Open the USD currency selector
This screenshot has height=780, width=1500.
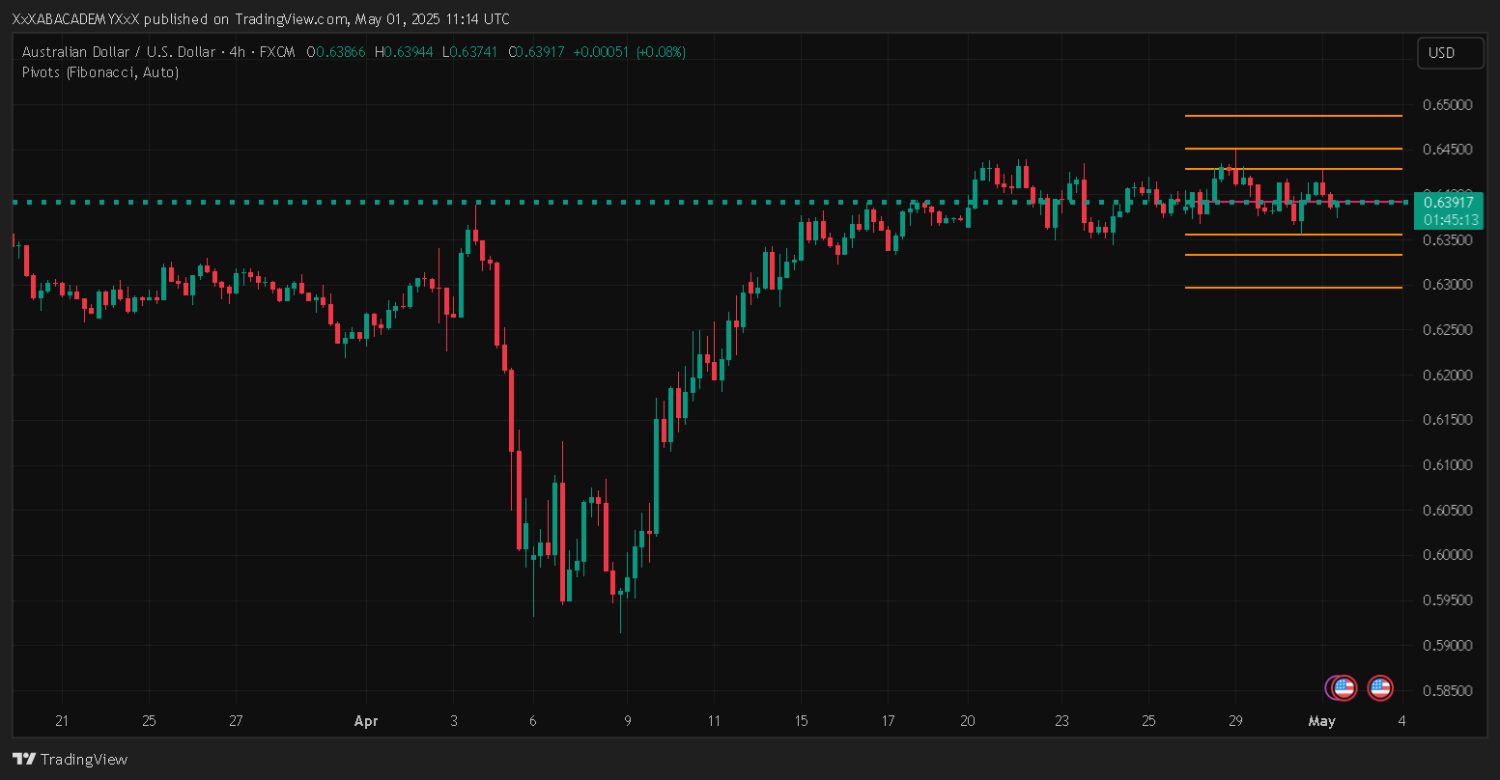pyautogui.click(x=1449, y=53)
